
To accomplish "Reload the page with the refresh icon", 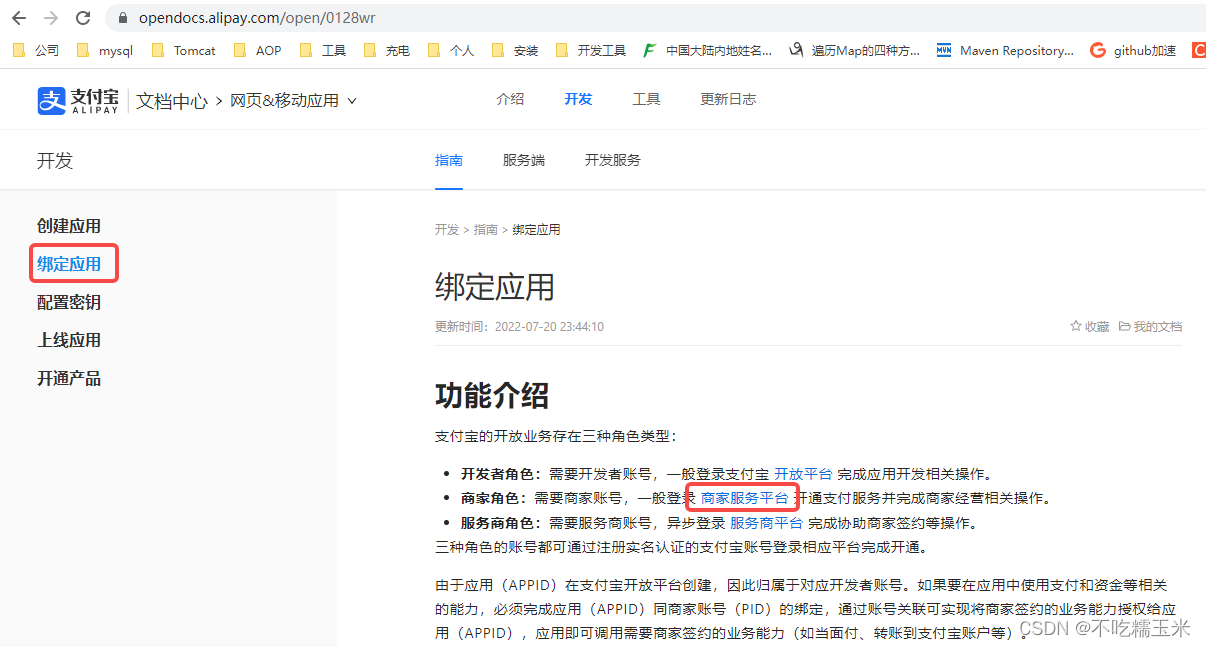I will click(83, 18).
